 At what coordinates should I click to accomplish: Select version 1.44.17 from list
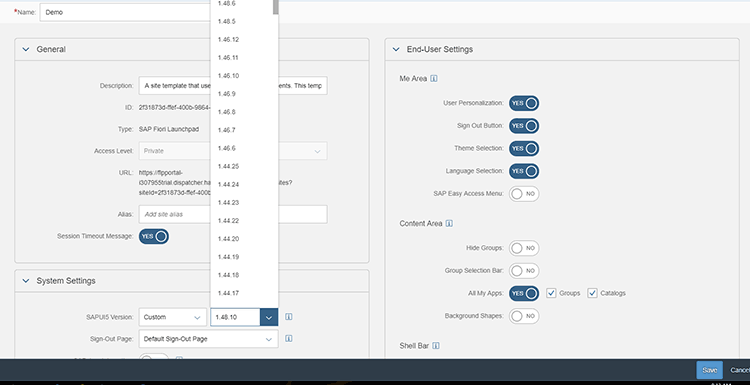244,293
